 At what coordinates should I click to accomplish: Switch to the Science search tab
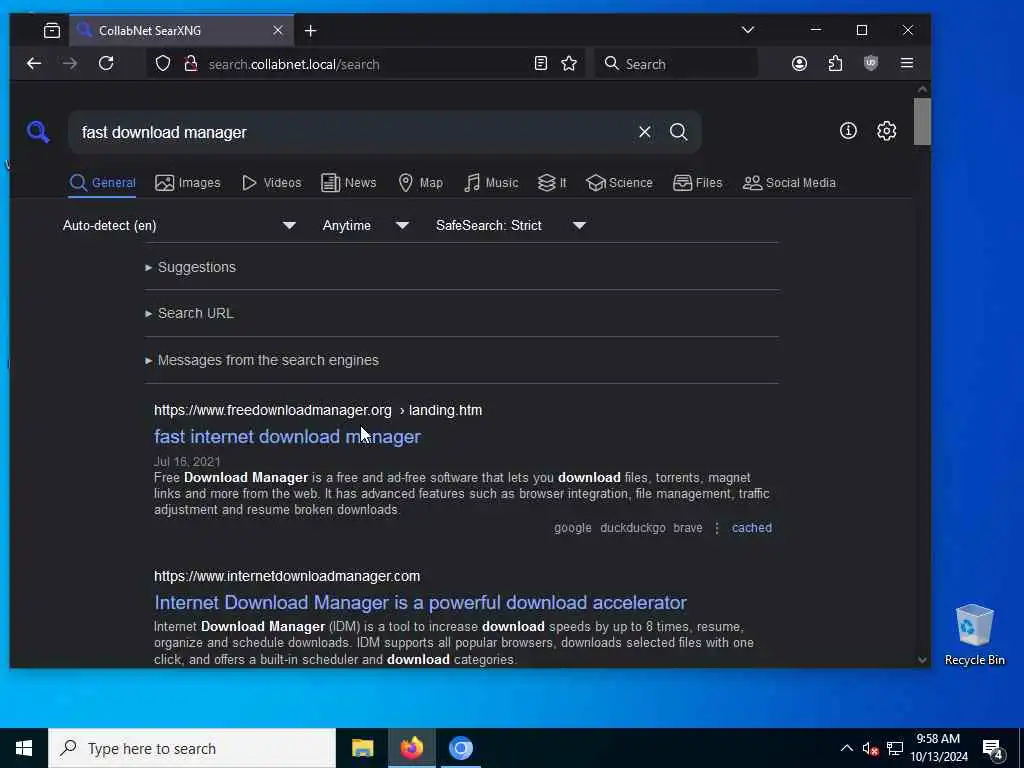[619, 183]
